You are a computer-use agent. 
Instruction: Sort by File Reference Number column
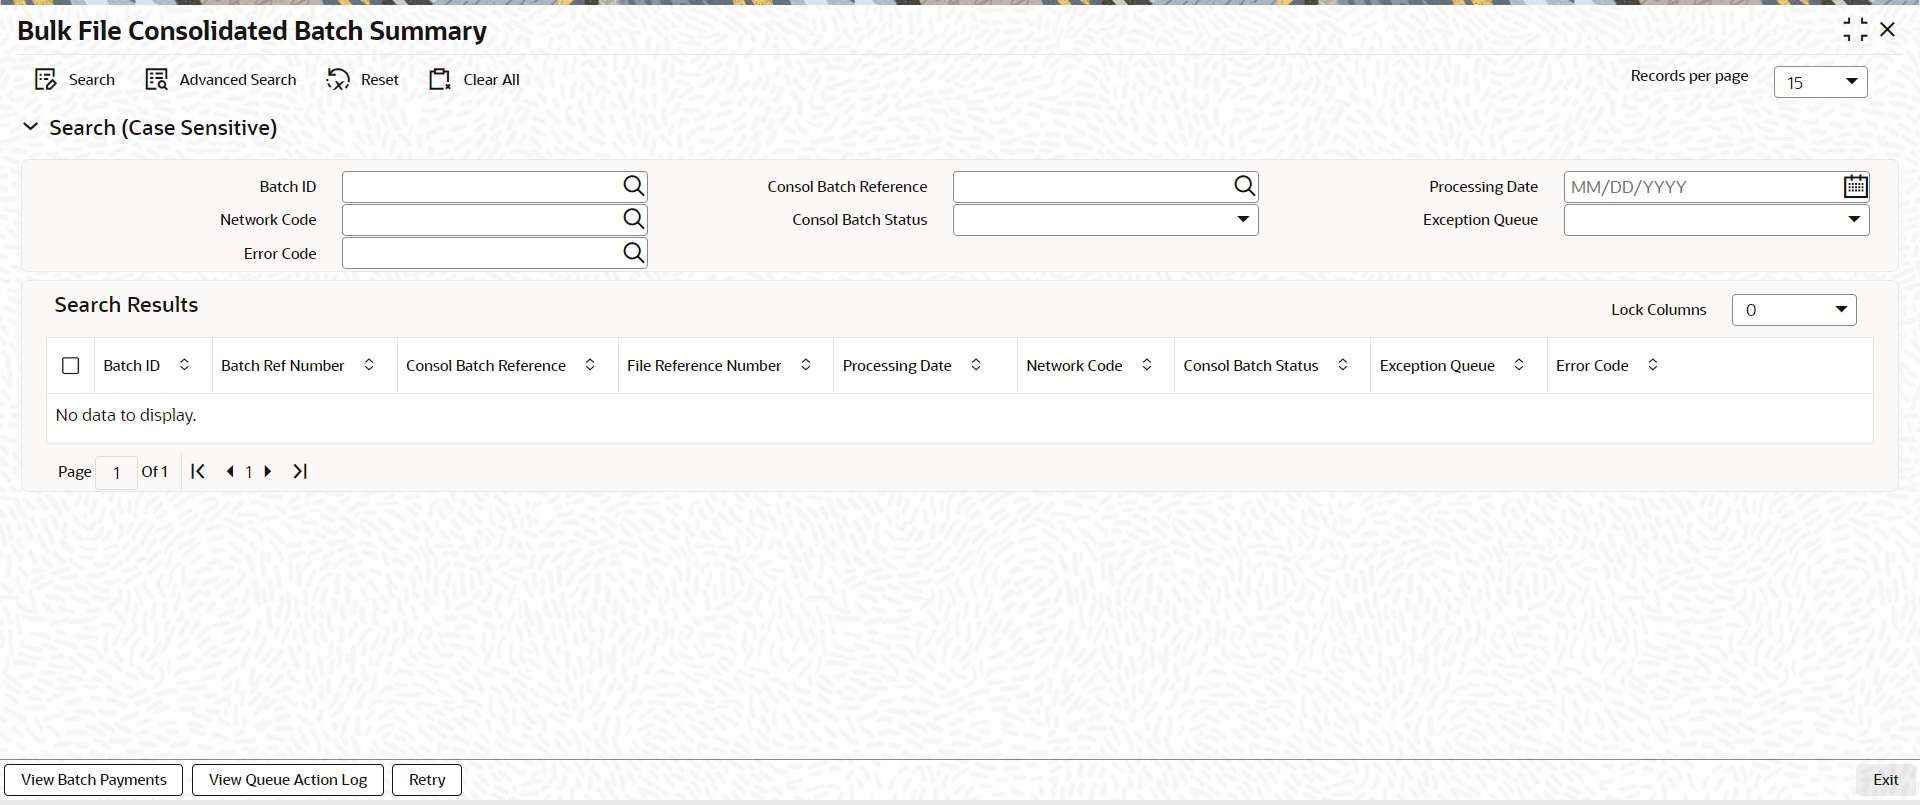pyautogui.click(x=806, y=365)
